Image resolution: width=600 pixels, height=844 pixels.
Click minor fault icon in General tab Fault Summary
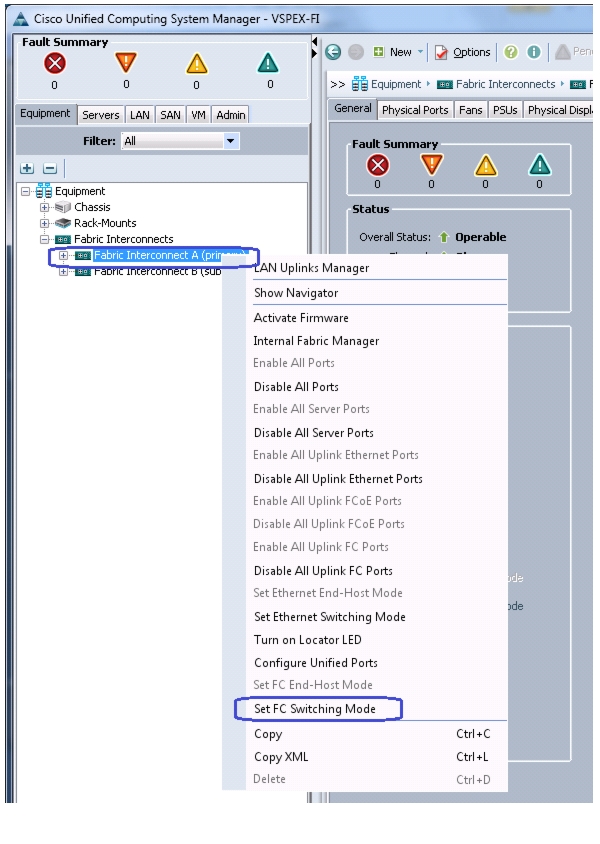coord(485,165)
